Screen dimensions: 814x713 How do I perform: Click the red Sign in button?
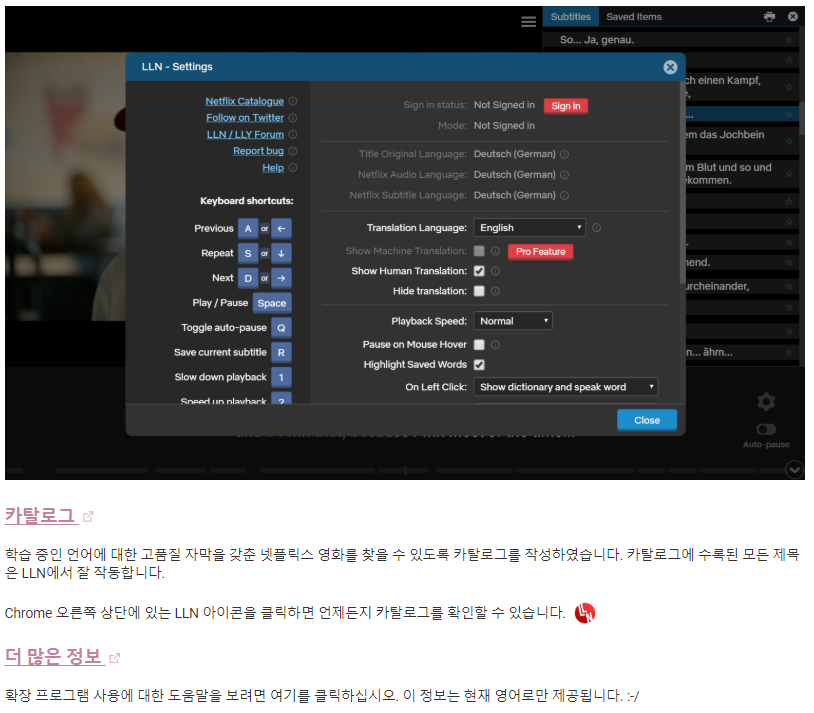[565, 106]
